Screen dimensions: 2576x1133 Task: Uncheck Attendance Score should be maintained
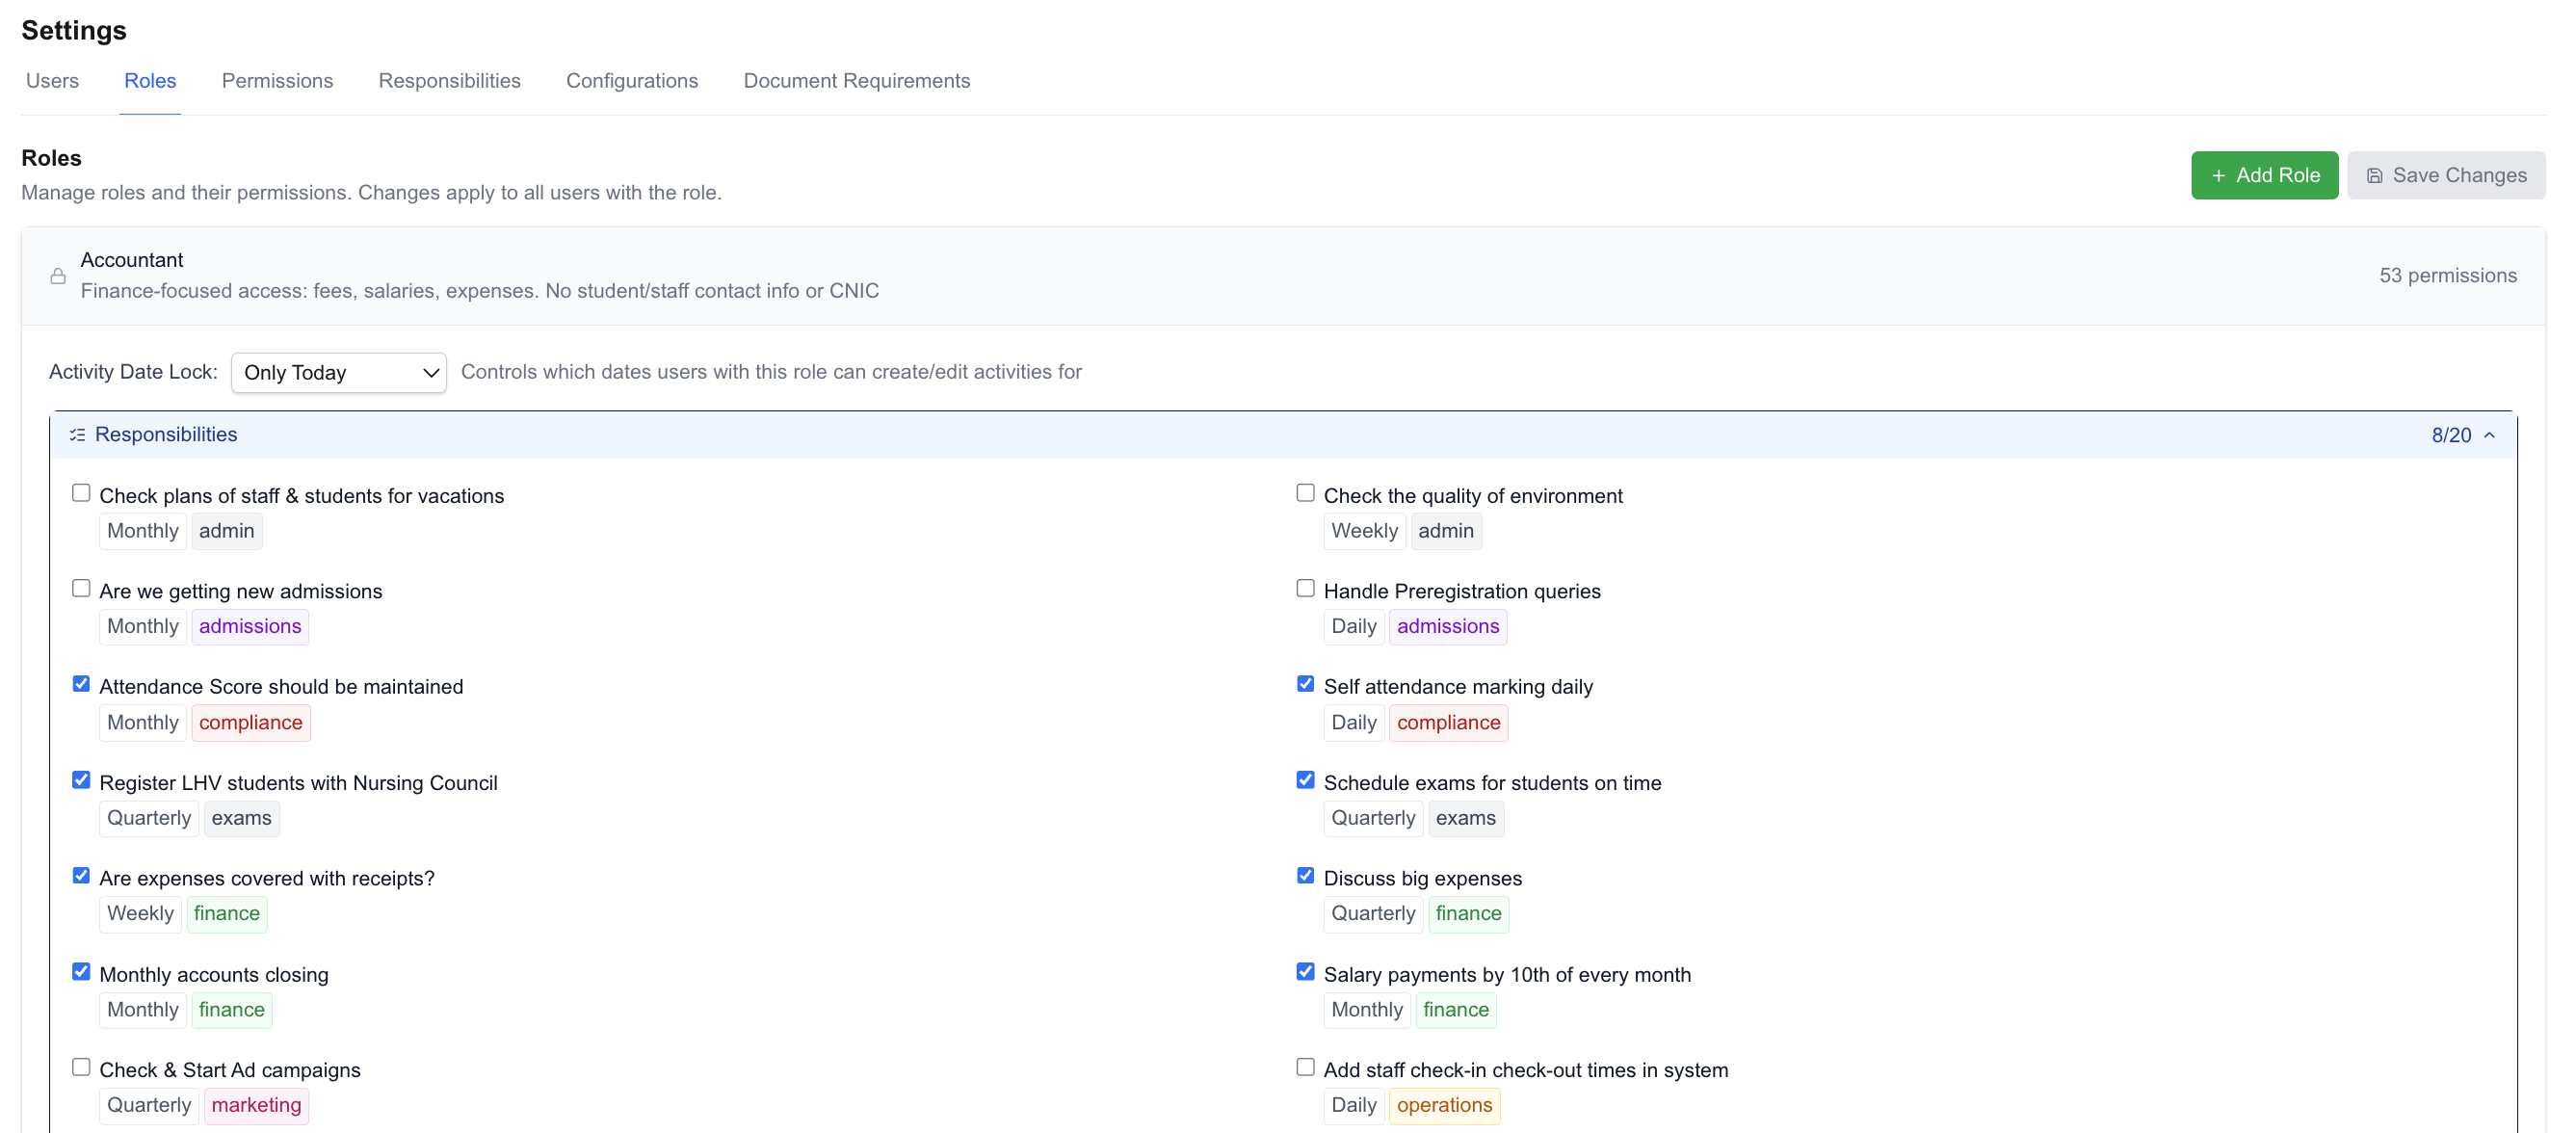81,685
